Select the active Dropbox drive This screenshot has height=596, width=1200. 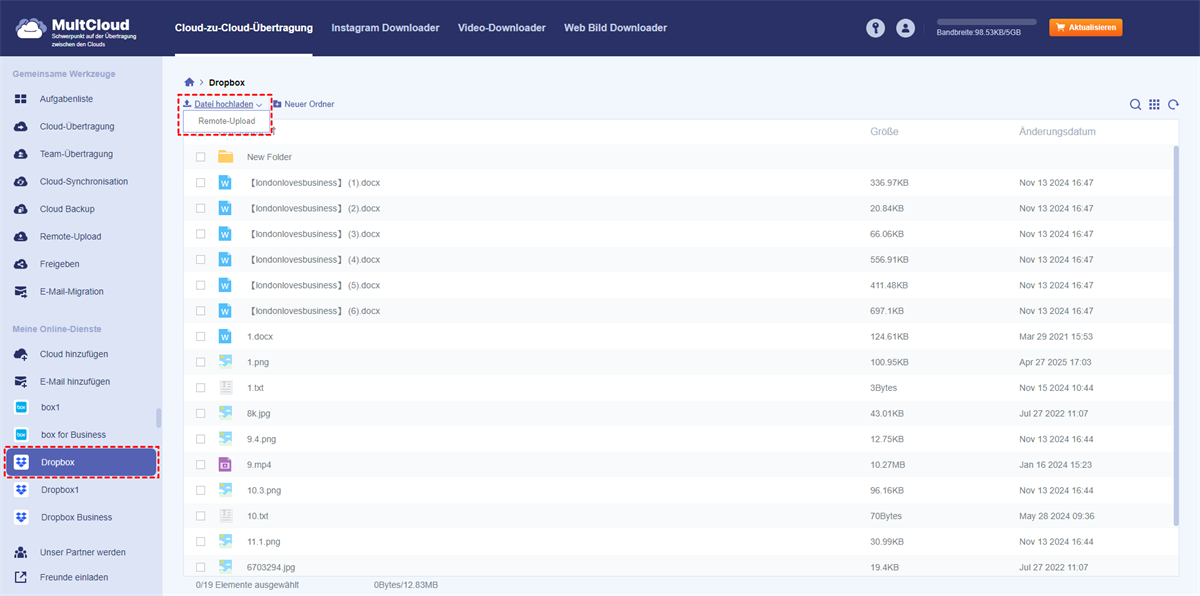(81, 462)
